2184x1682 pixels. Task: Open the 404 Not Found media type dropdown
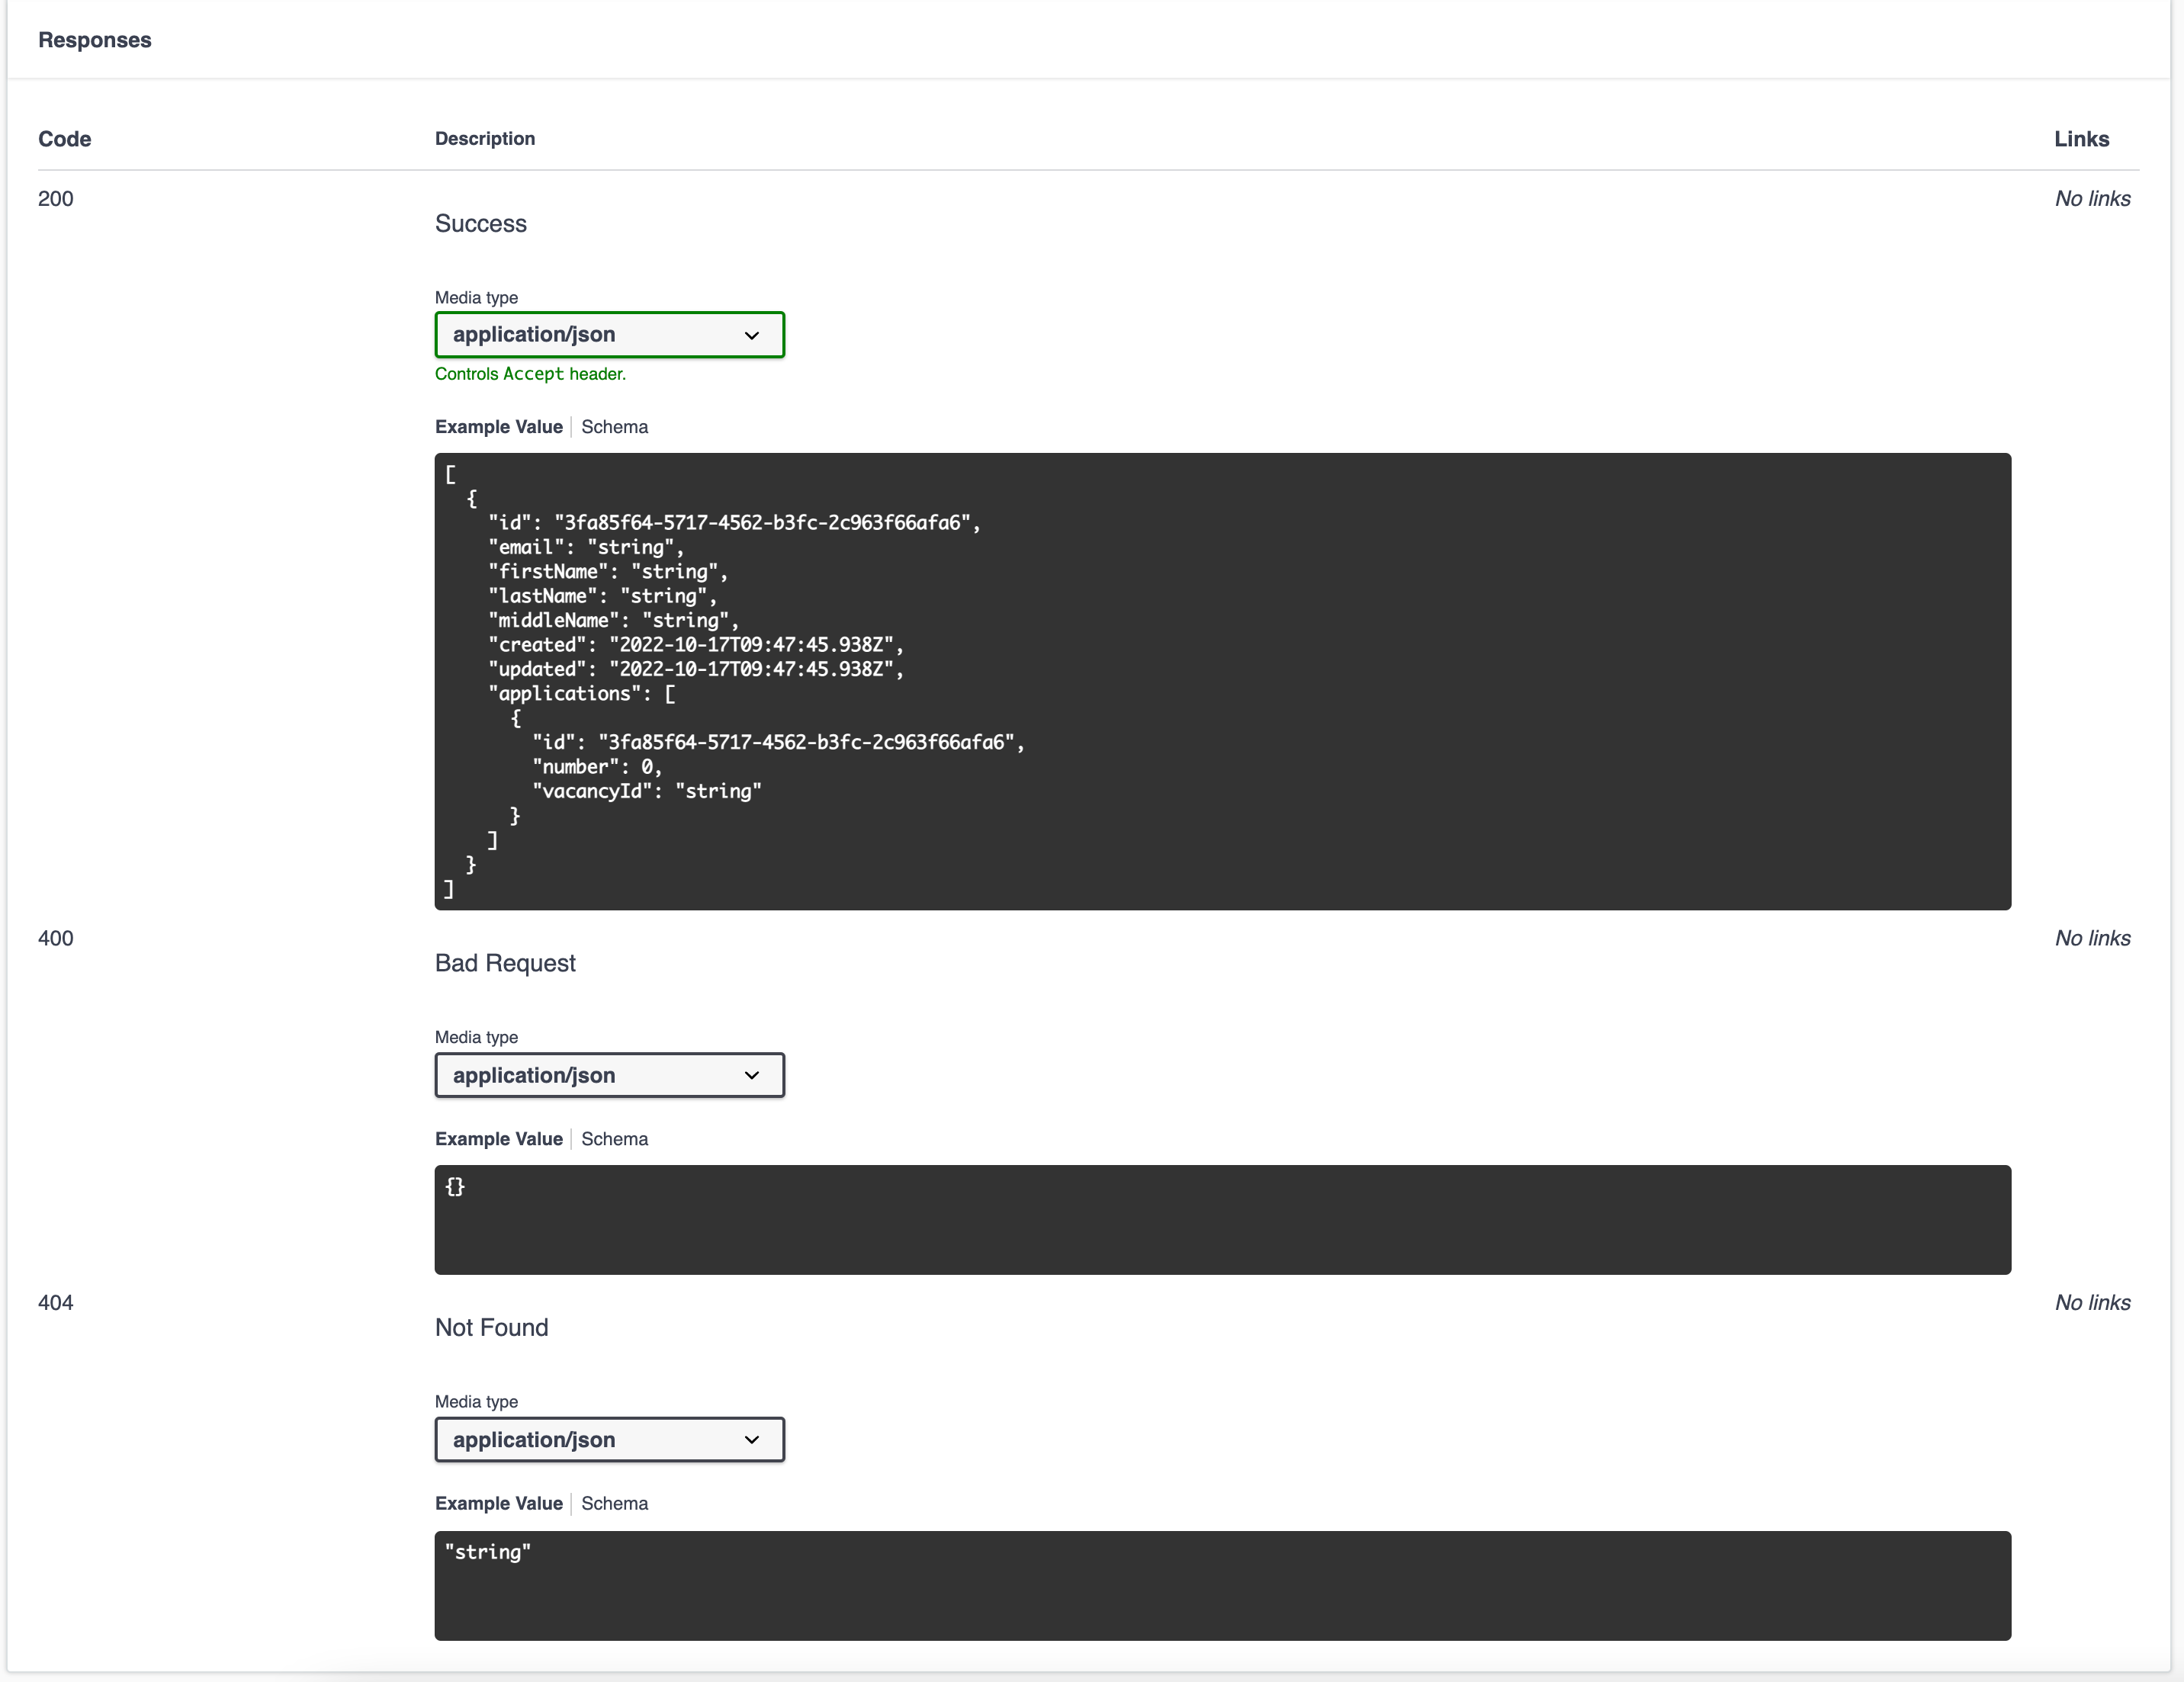click(x=609, y=1439)
